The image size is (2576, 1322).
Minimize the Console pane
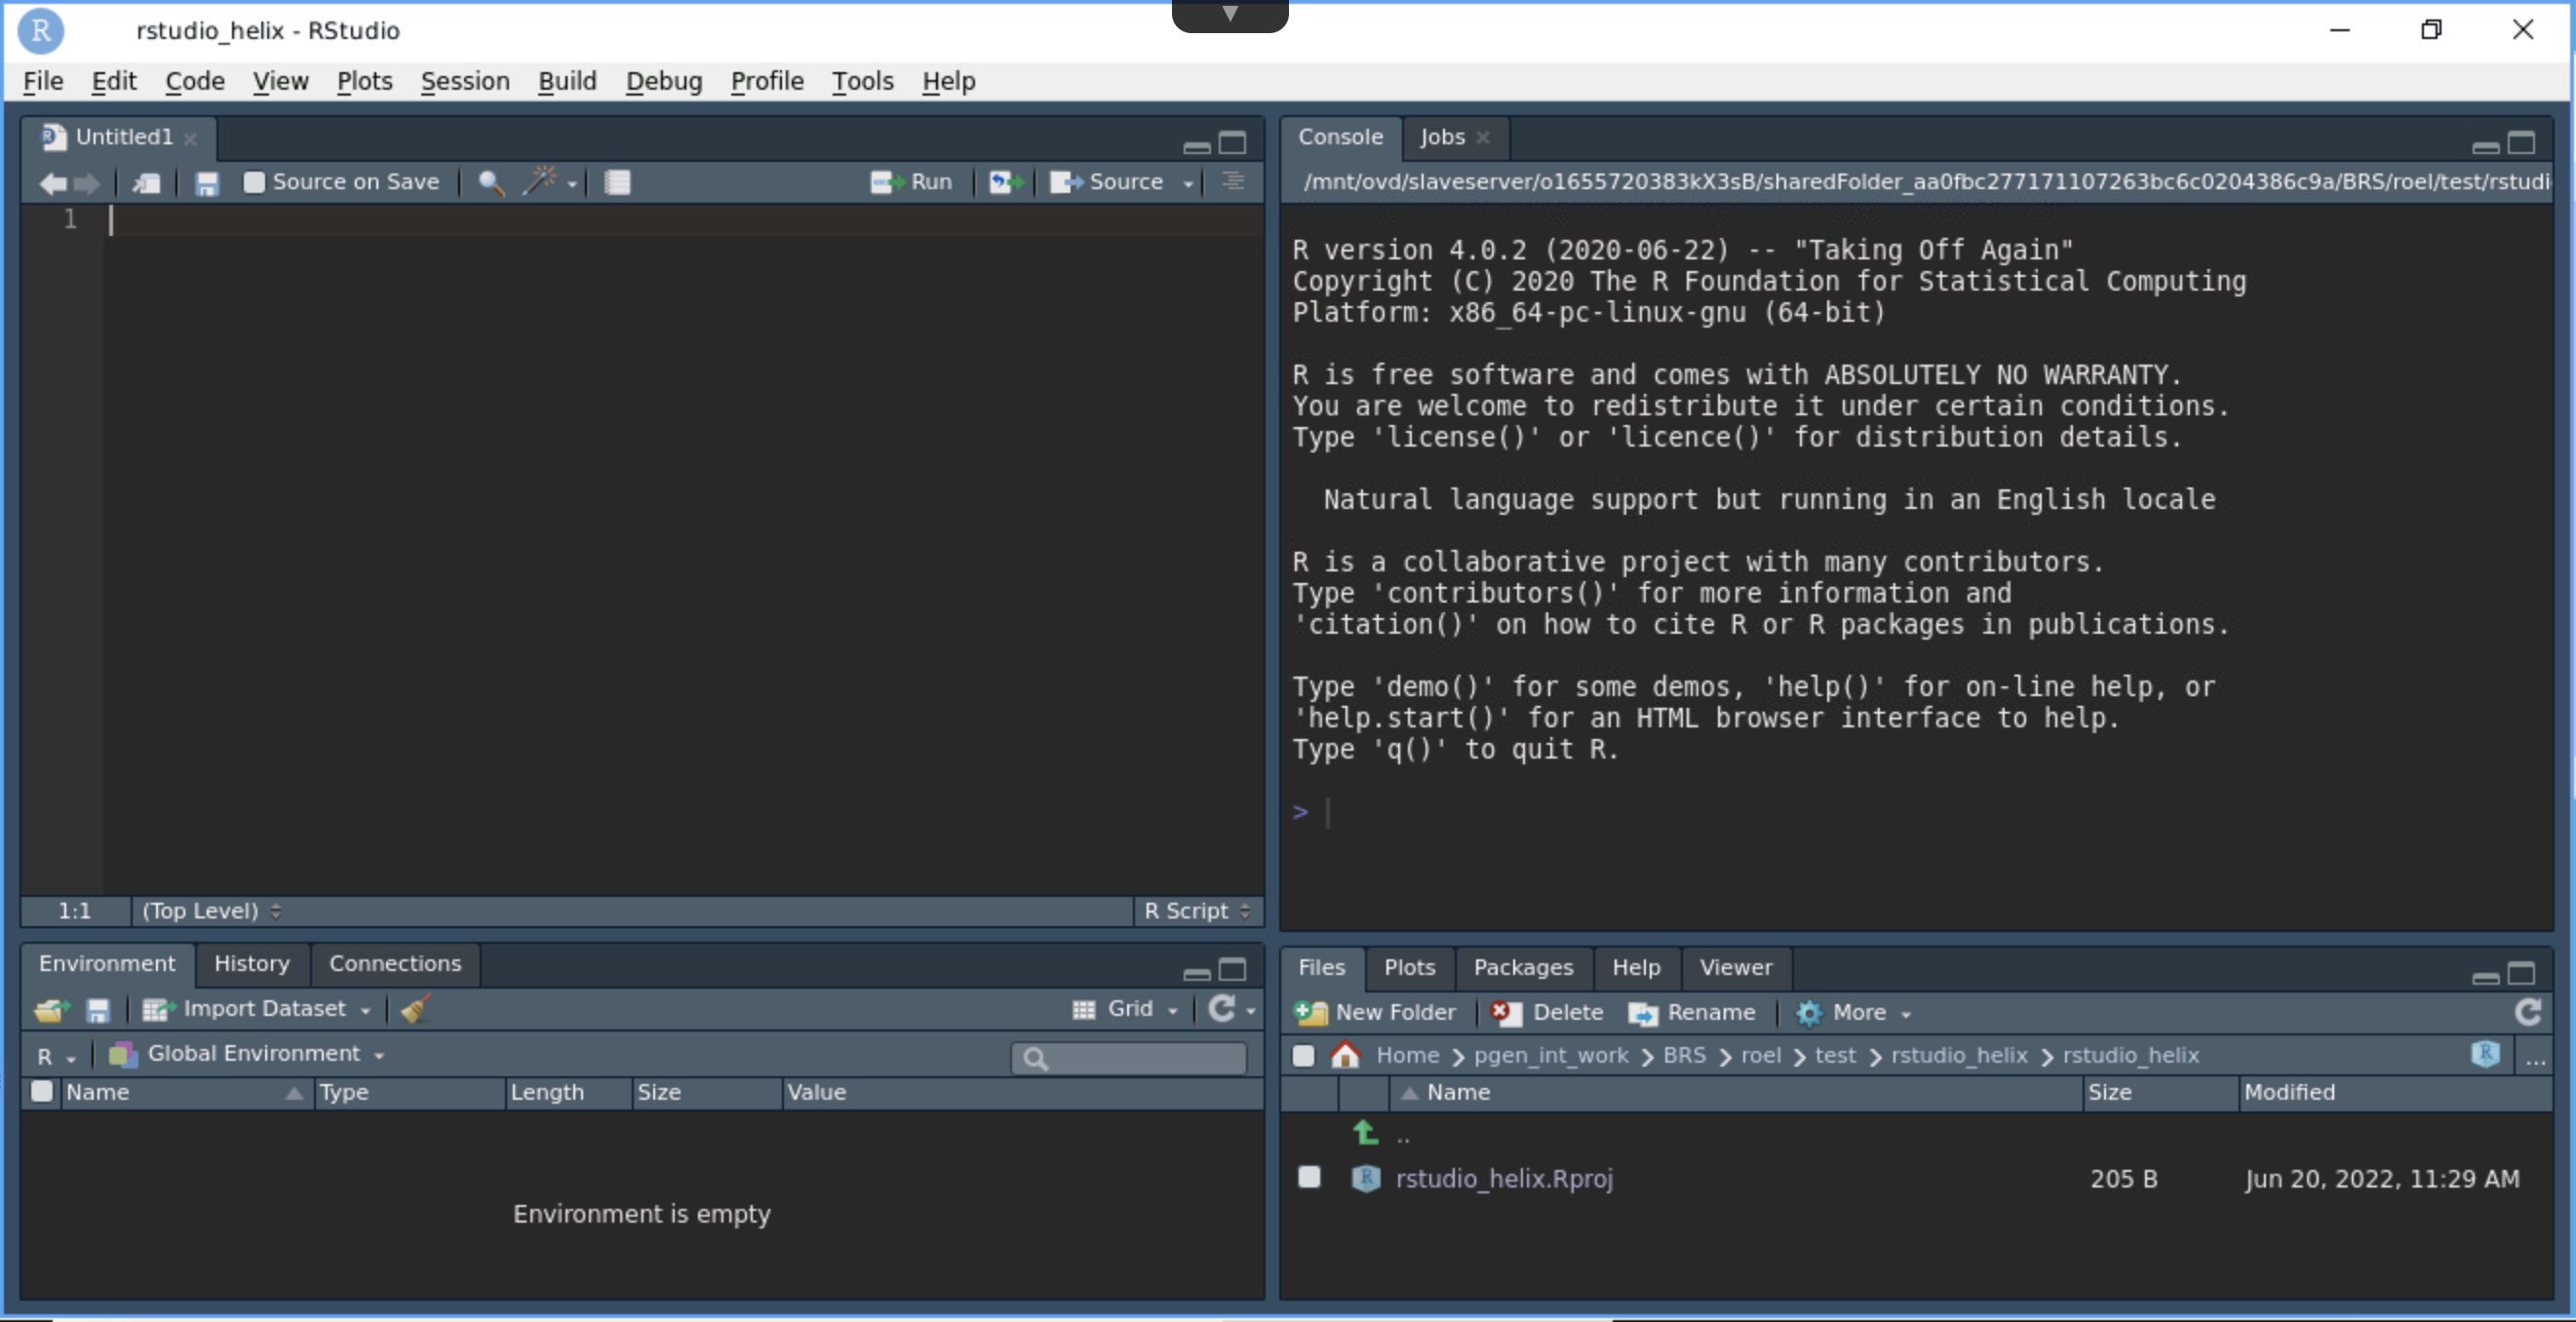point(2486,146)
